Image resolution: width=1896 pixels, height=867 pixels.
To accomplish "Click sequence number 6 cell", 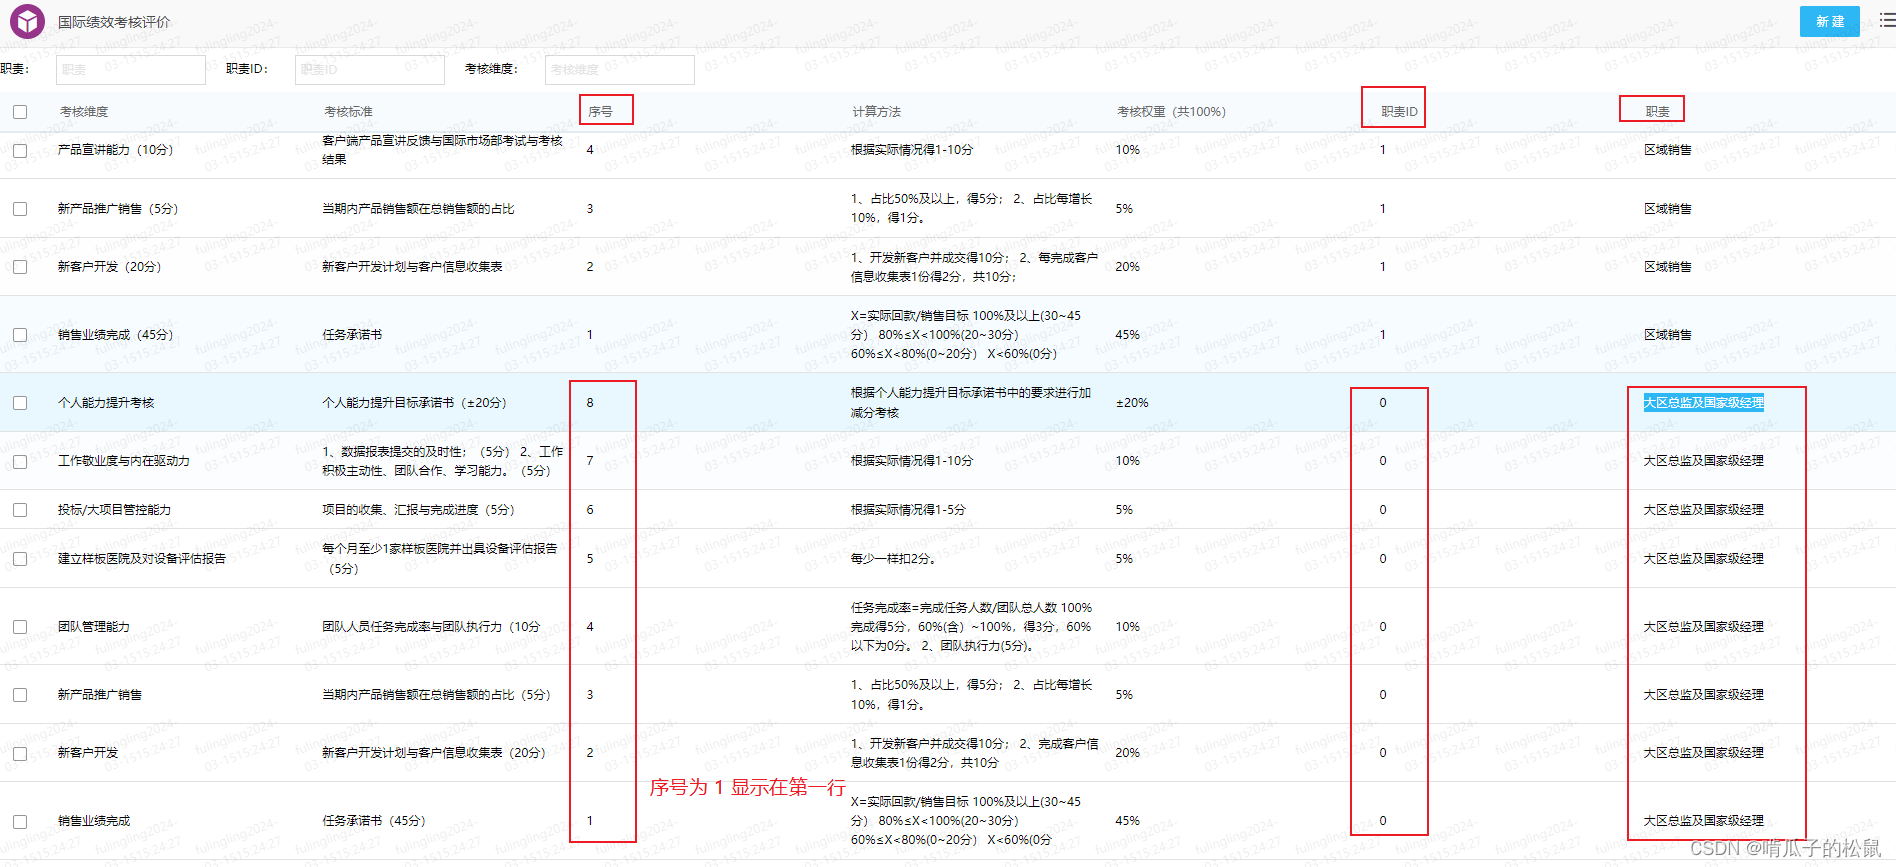I will [590, 510].
